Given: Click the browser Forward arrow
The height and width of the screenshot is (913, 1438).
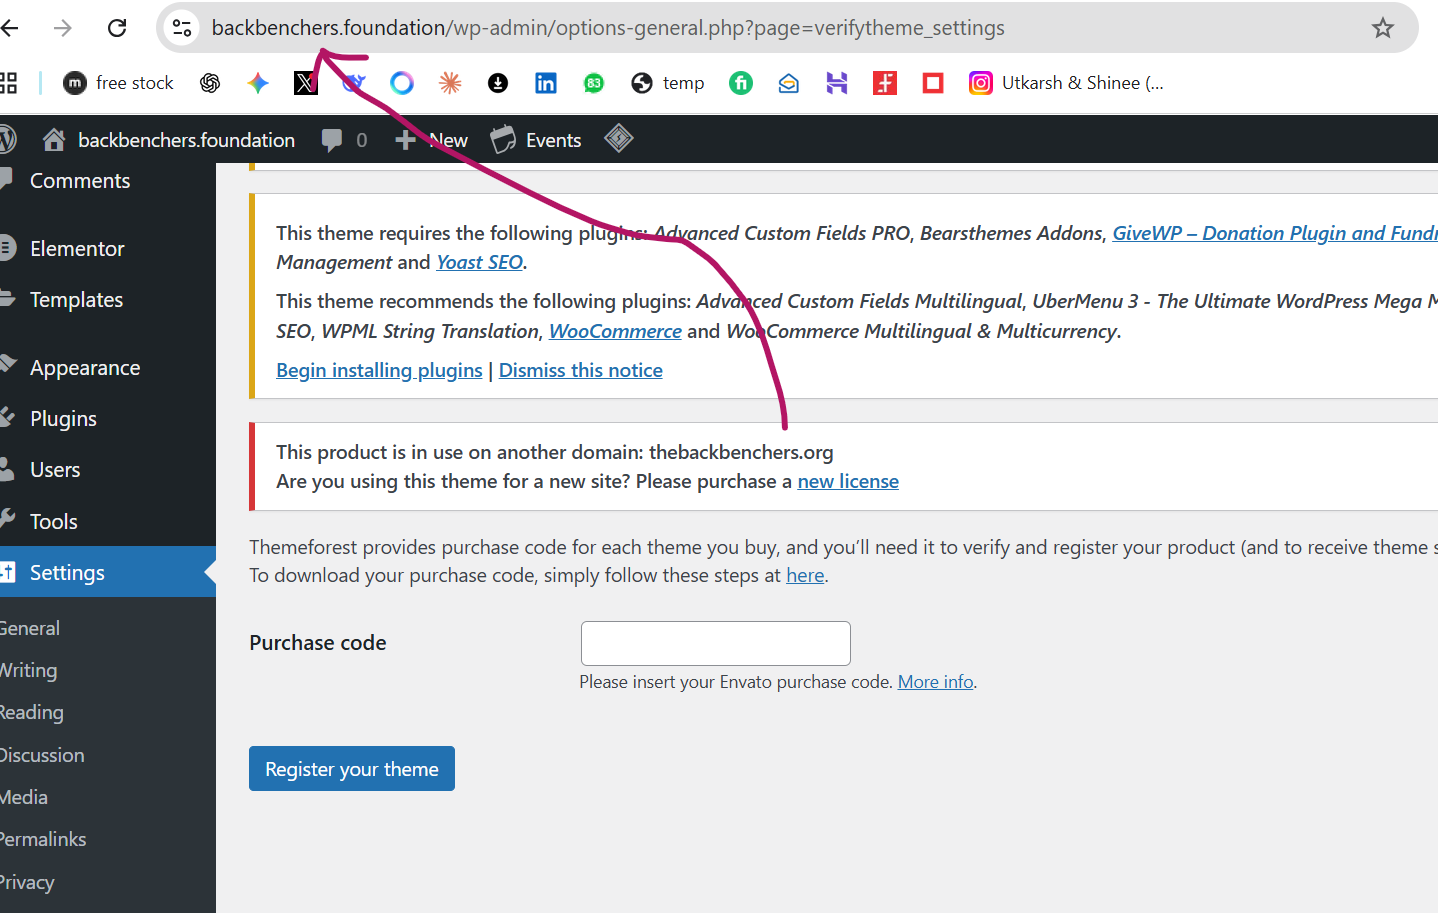Looking at the screenshot, I should [x=63, y=28].
